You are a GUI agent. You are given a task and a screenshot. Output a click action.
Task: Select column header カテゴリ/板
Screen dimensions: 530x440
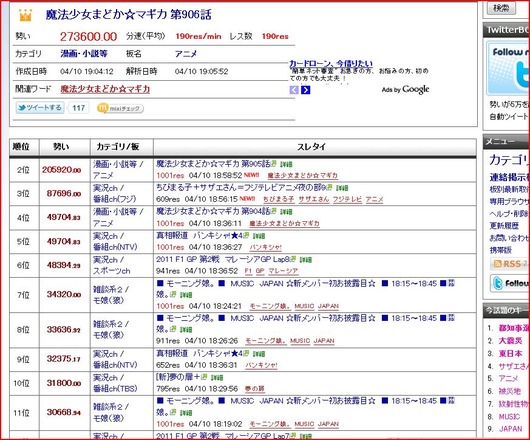118,147
